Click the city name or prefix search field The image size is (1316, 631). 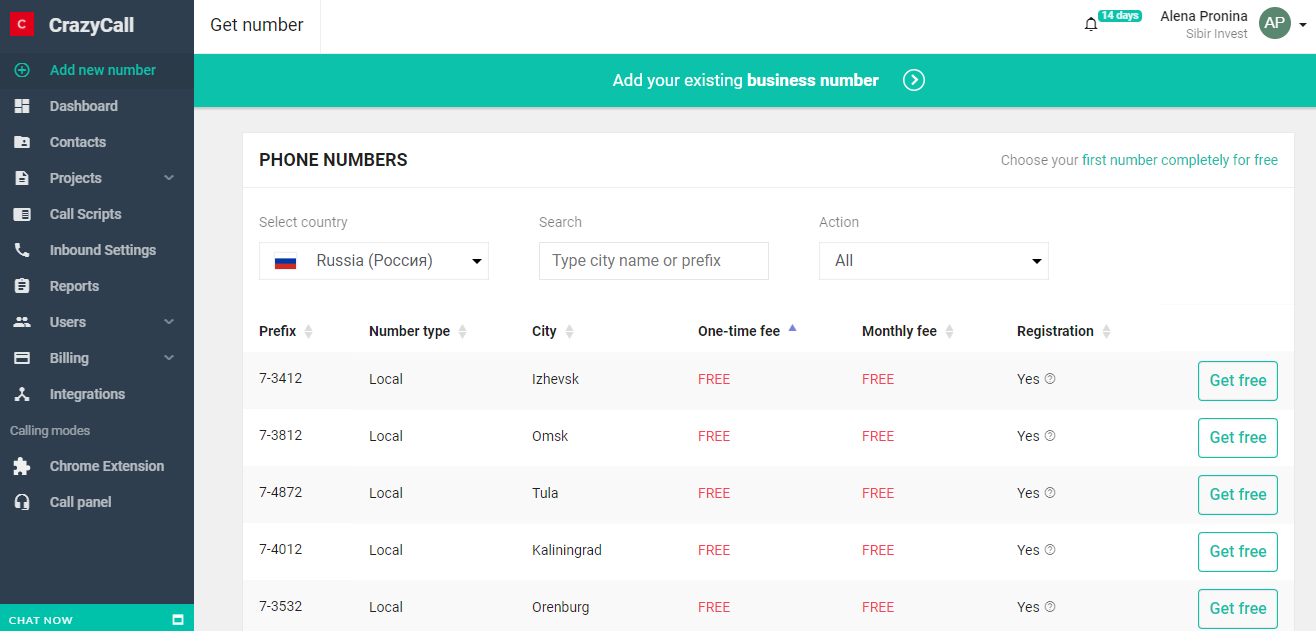[x=653, y=261]
